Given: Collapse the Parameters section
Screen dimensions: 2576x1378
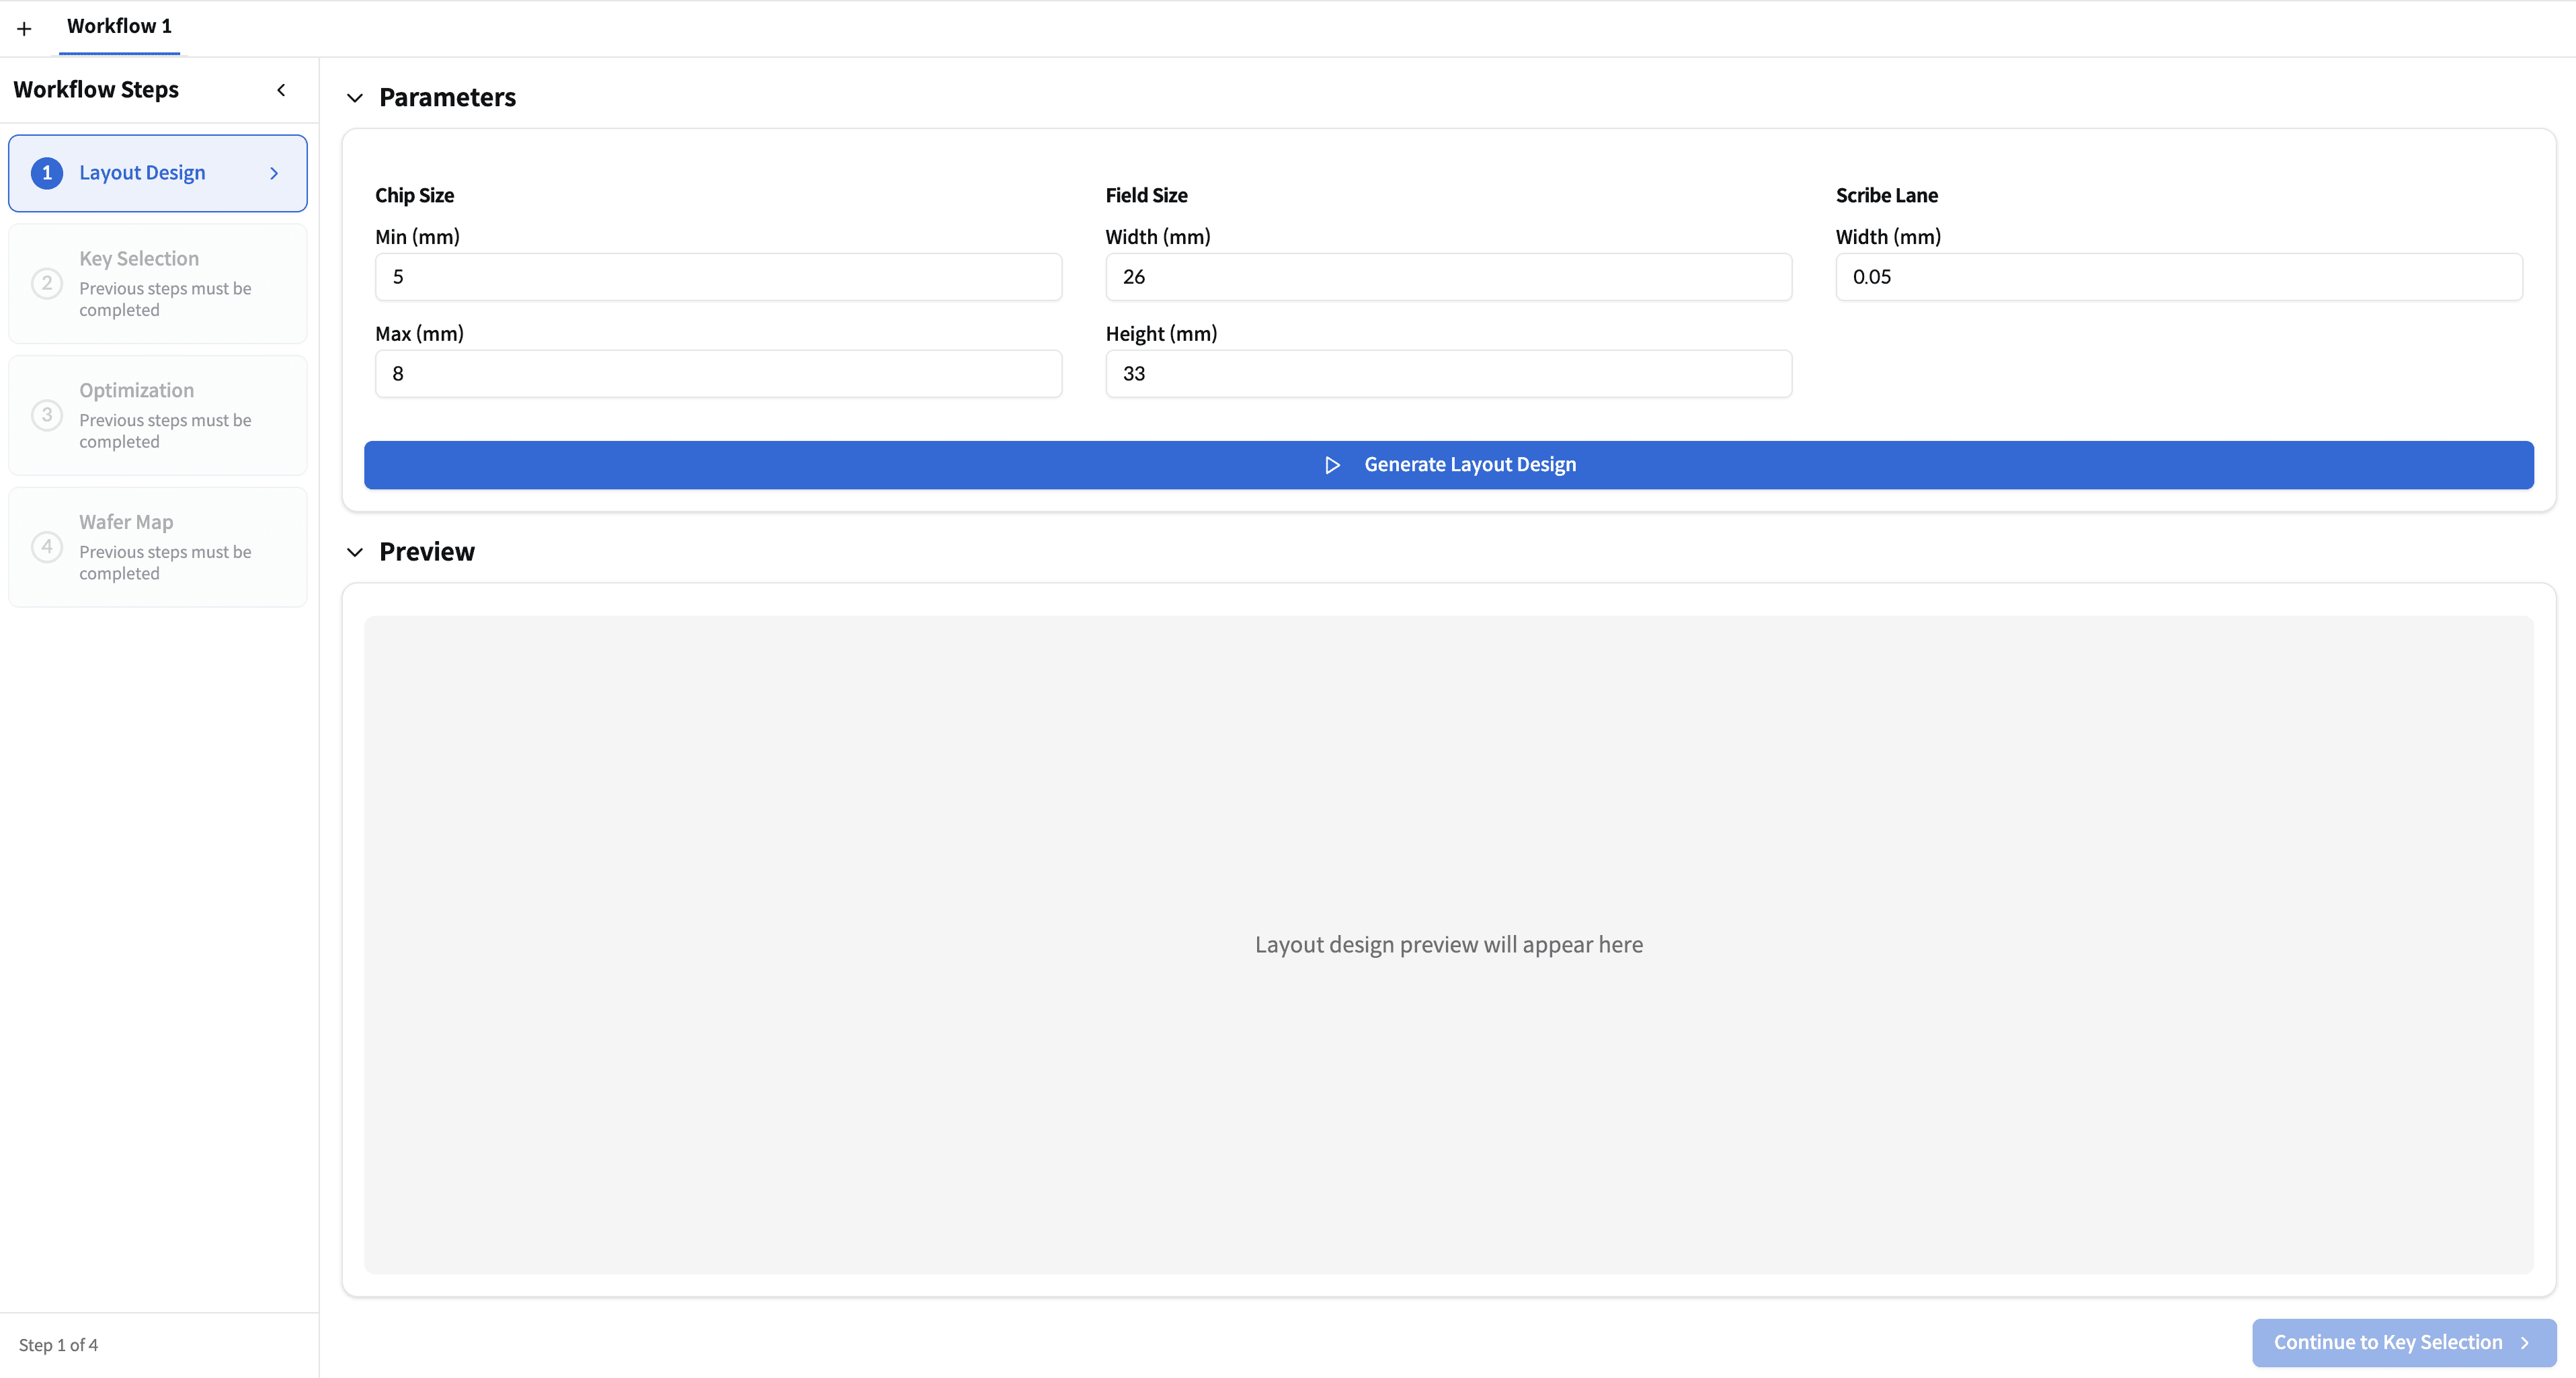Looking at the screenshot, I should [x=355, y=98].
